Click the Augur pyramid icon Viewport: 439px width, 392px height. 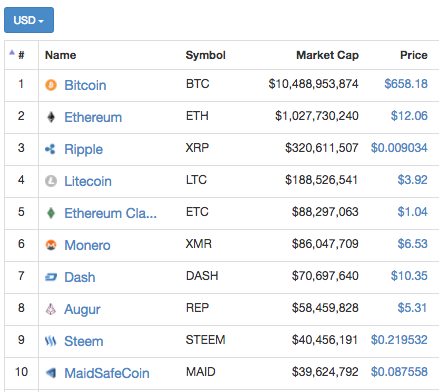click(x=51, y=309)
